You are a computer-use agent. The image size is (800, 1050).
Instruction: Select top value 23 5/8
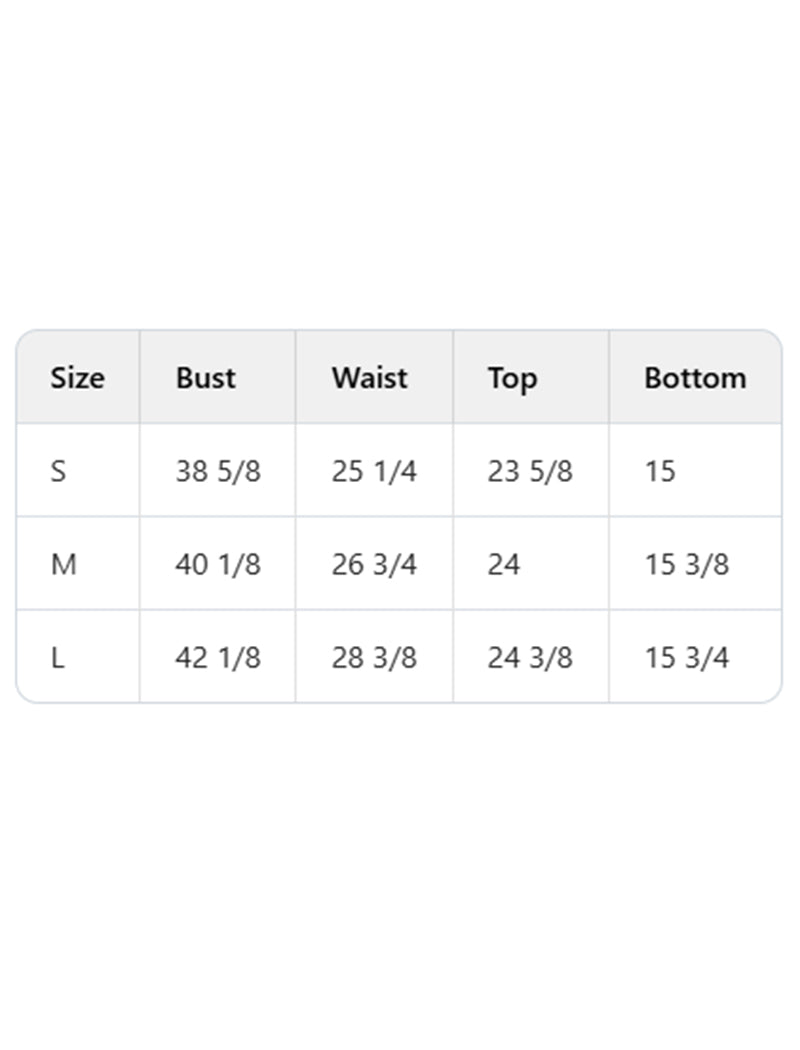530,471
